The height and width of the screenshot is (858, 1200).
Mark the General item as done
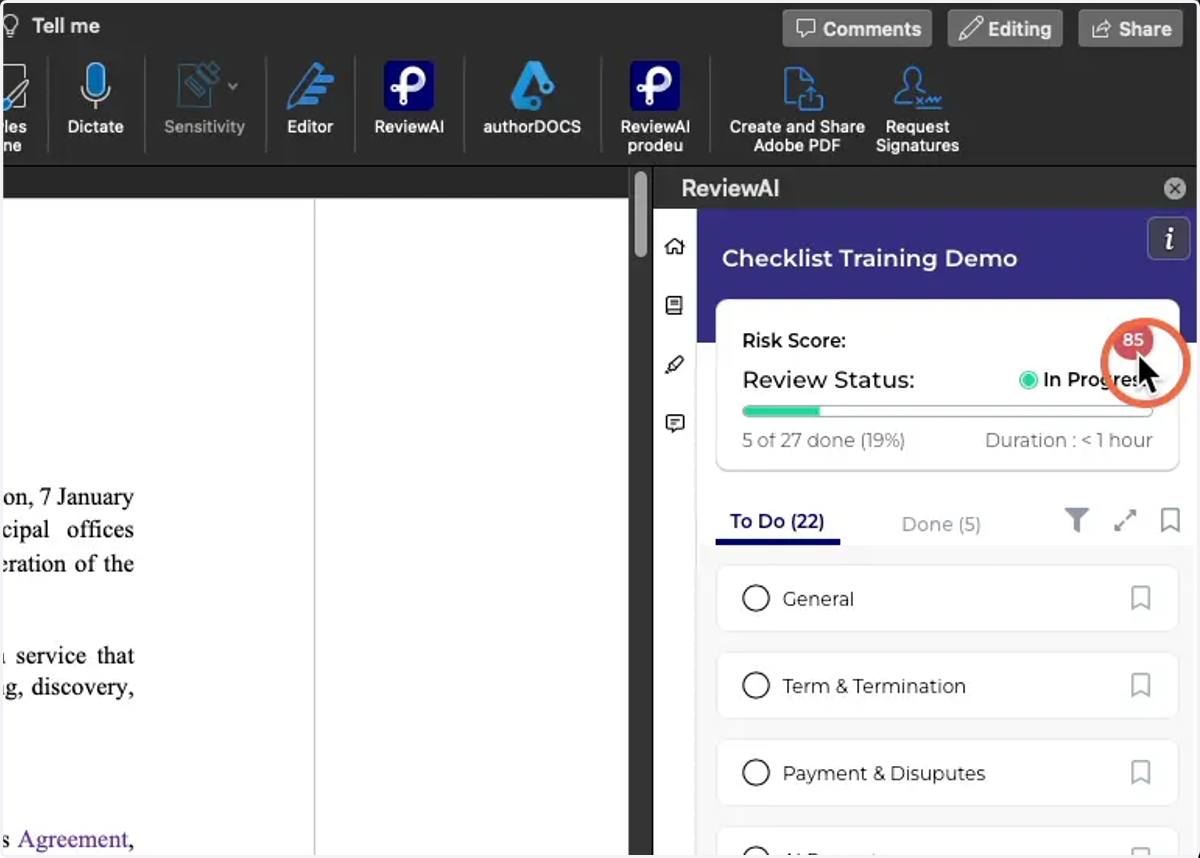756,599
